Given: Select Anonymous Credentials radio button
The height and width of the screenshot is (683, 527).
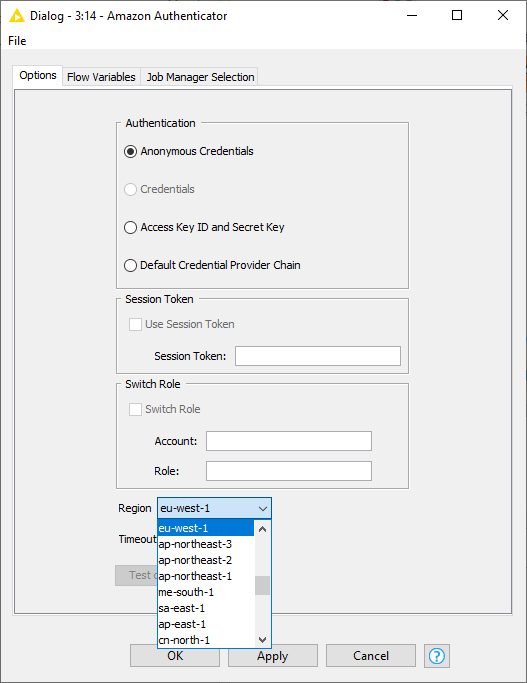Looking at the screenshot, I should point(130,152).
